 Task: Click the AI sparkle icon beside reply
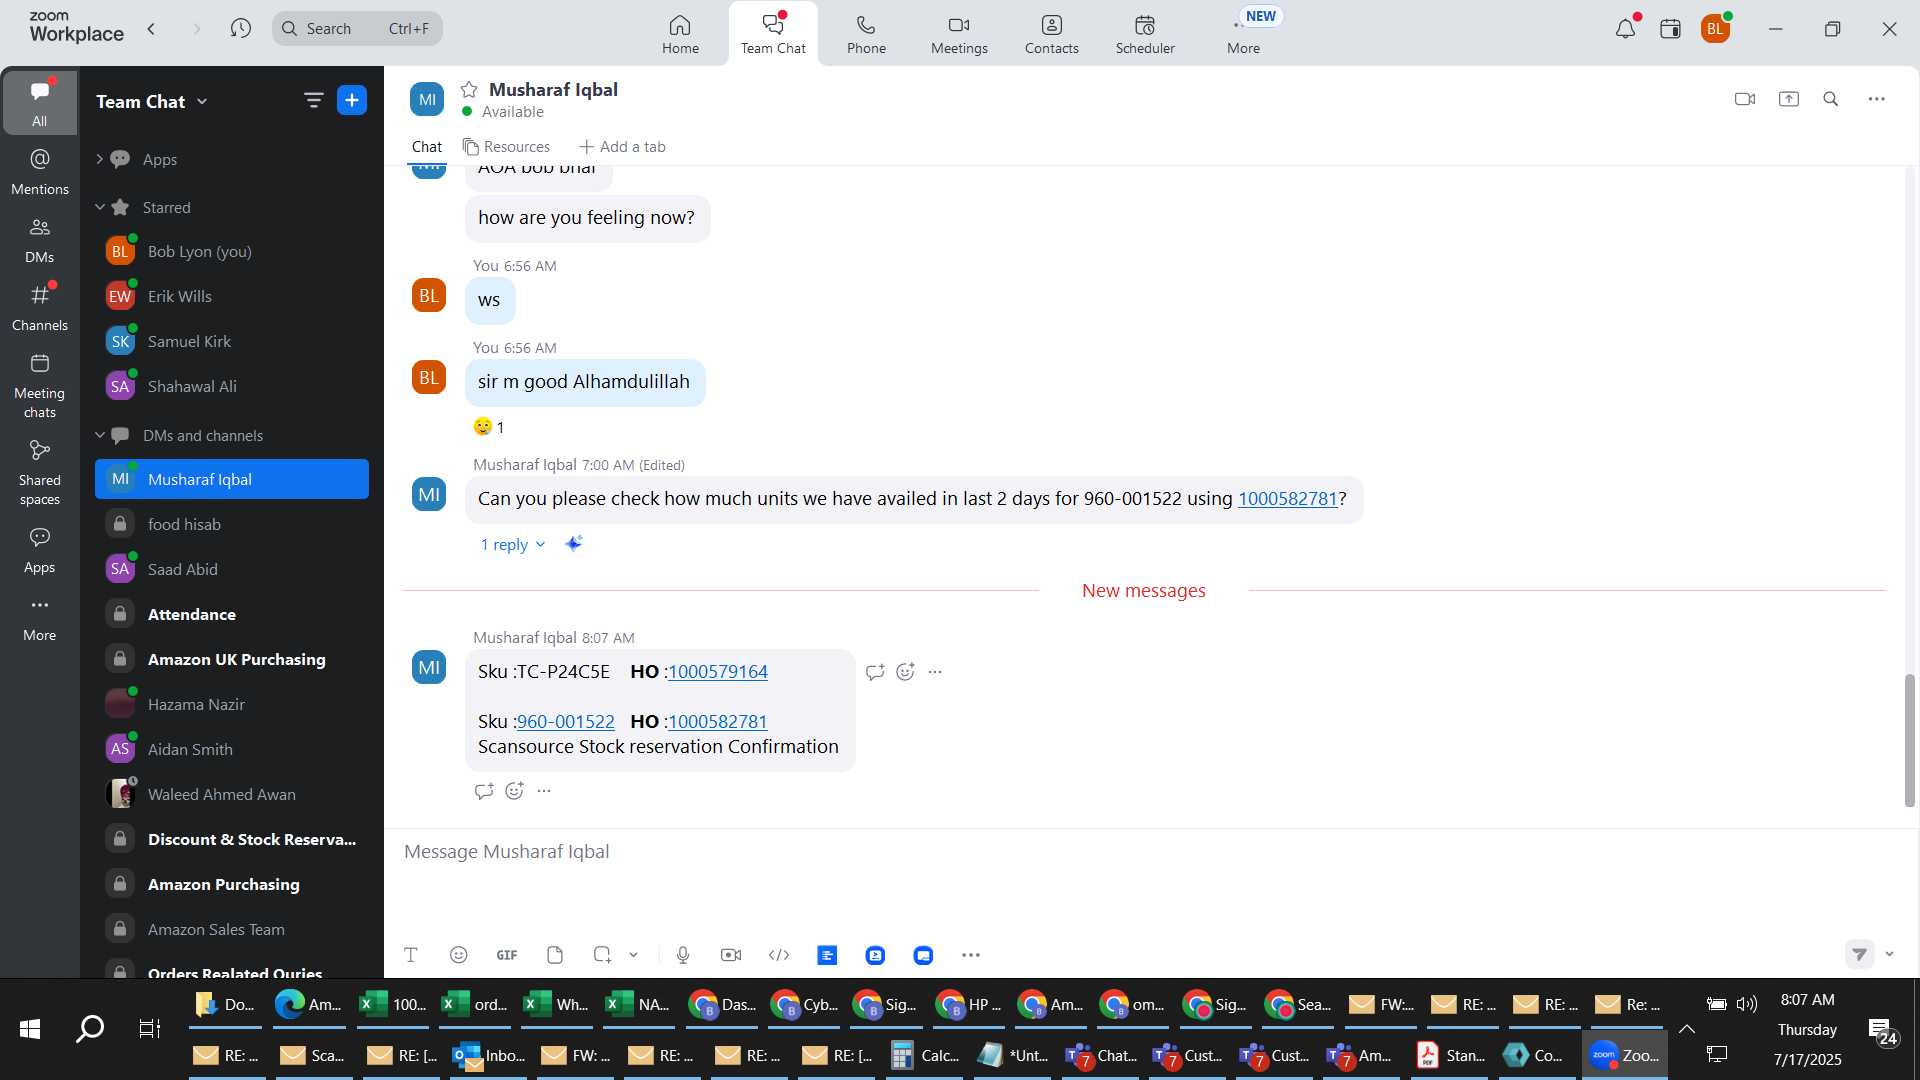[x=573, y=544]
